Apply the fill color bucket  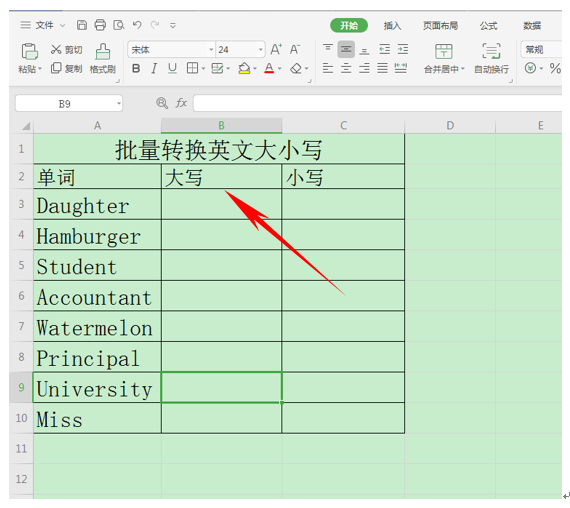(244, 68)
